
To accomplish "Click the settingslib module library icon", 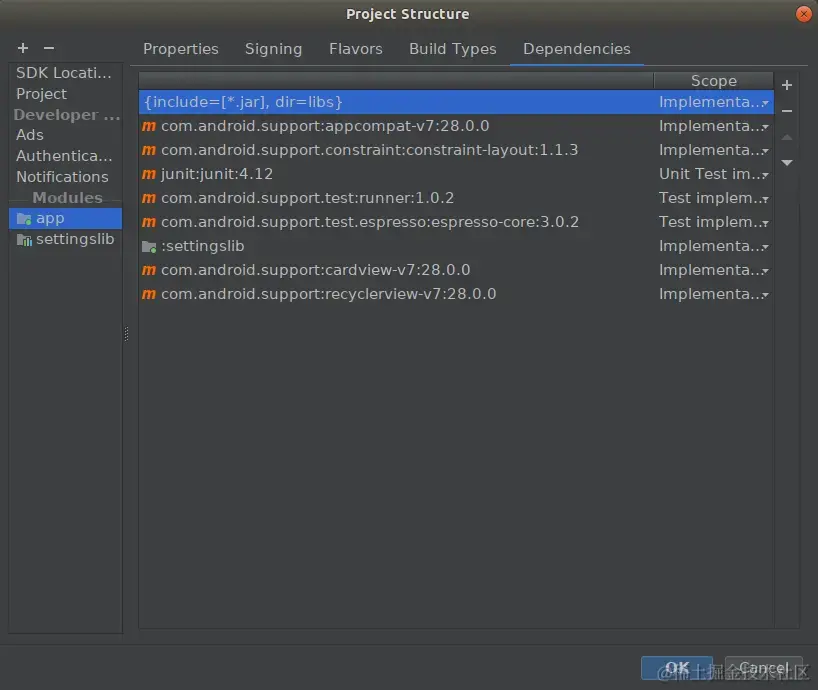I will tap(24, 240).
